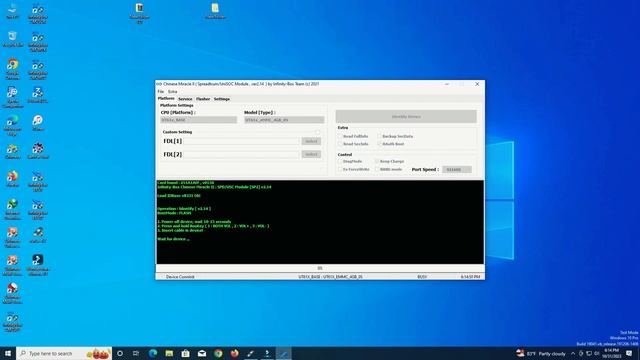Open the yellow folder icon on the desktop
640x360 pixels.
pos(215,11)
